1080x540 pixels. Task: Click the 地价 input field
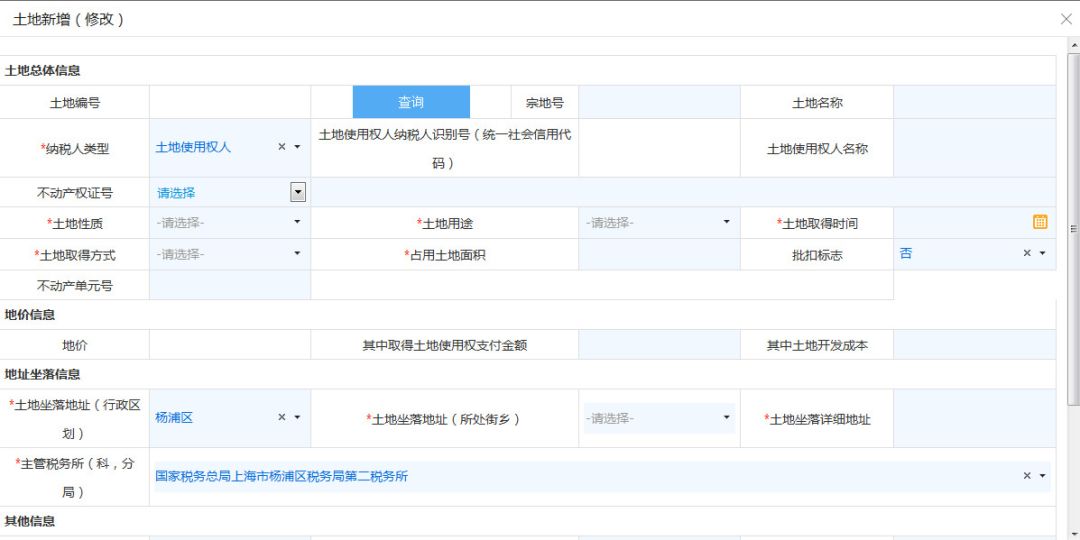click(x=230, y=345)
